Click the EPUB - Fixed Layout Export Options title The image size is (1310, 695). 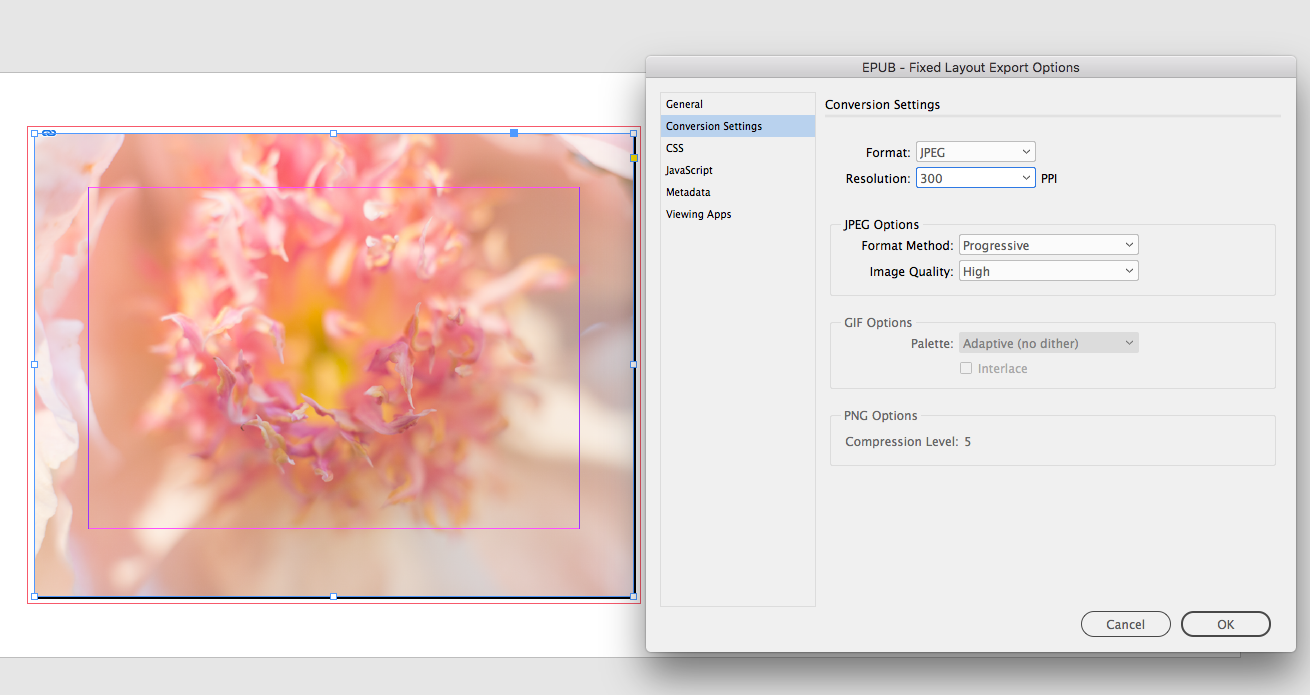971,68
